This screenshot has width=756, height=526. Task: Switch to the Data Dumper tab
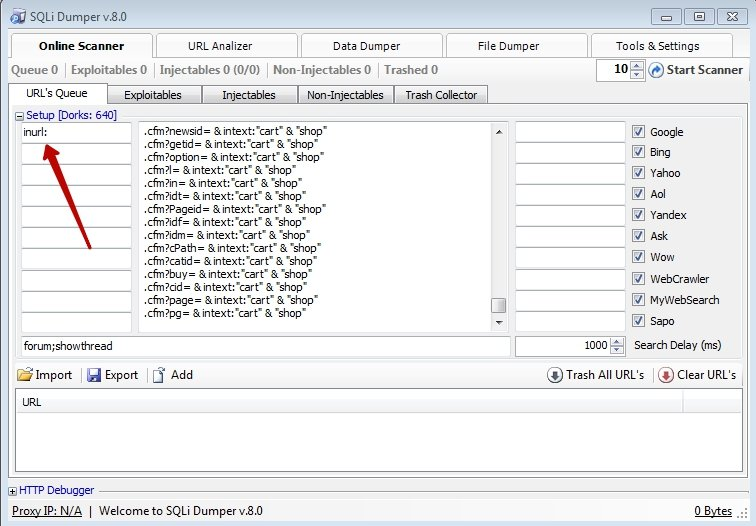(366, 46)
